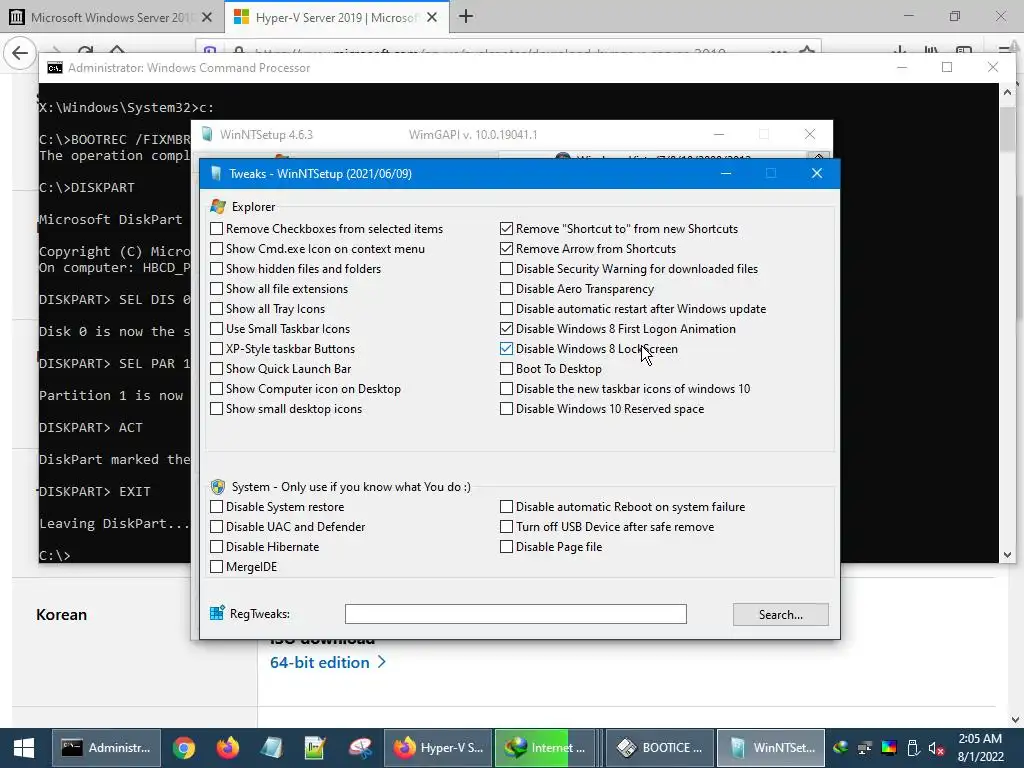The height and width of the screenshot is (768, 1024).
Task: Check Show Cmd.exe Icon on context menu
Action: (x=216, y=249)
